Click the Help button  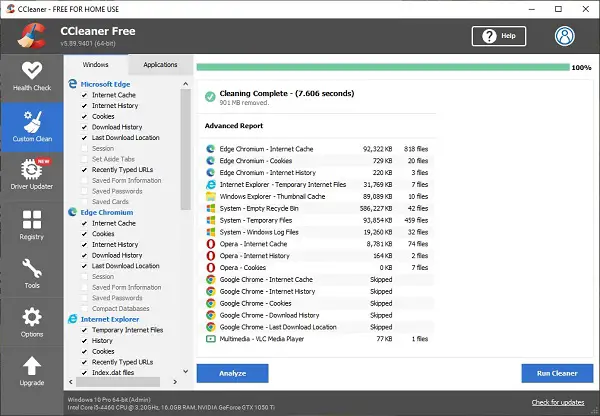(499, 36)
